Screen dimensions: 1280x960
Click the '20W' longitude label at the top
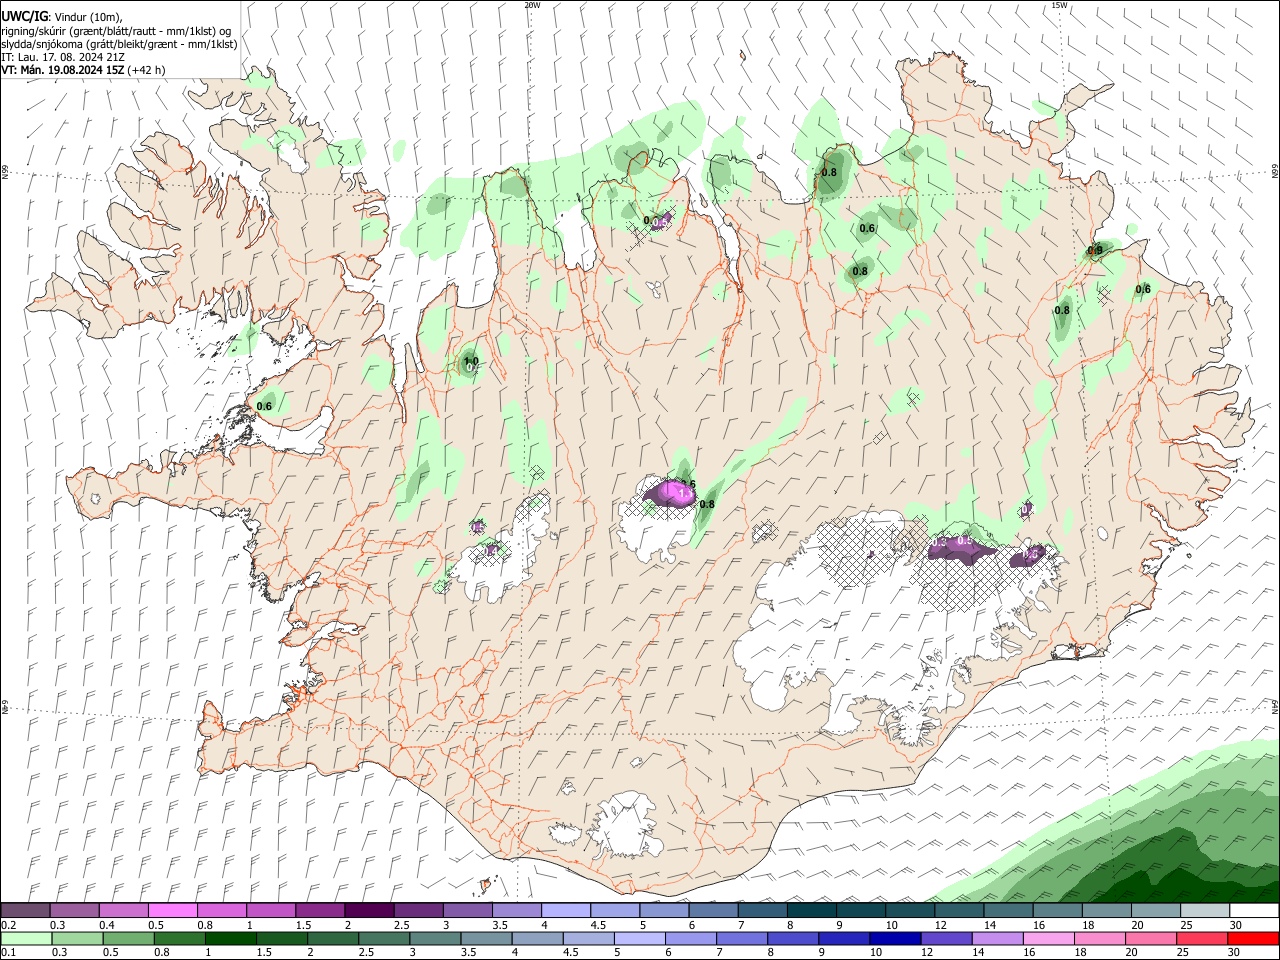[x=532, y=5]
